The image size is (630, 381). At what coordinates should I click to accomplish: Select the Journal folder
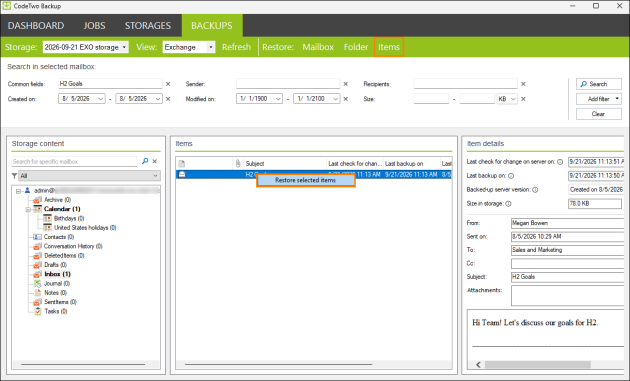pos(57,283)
